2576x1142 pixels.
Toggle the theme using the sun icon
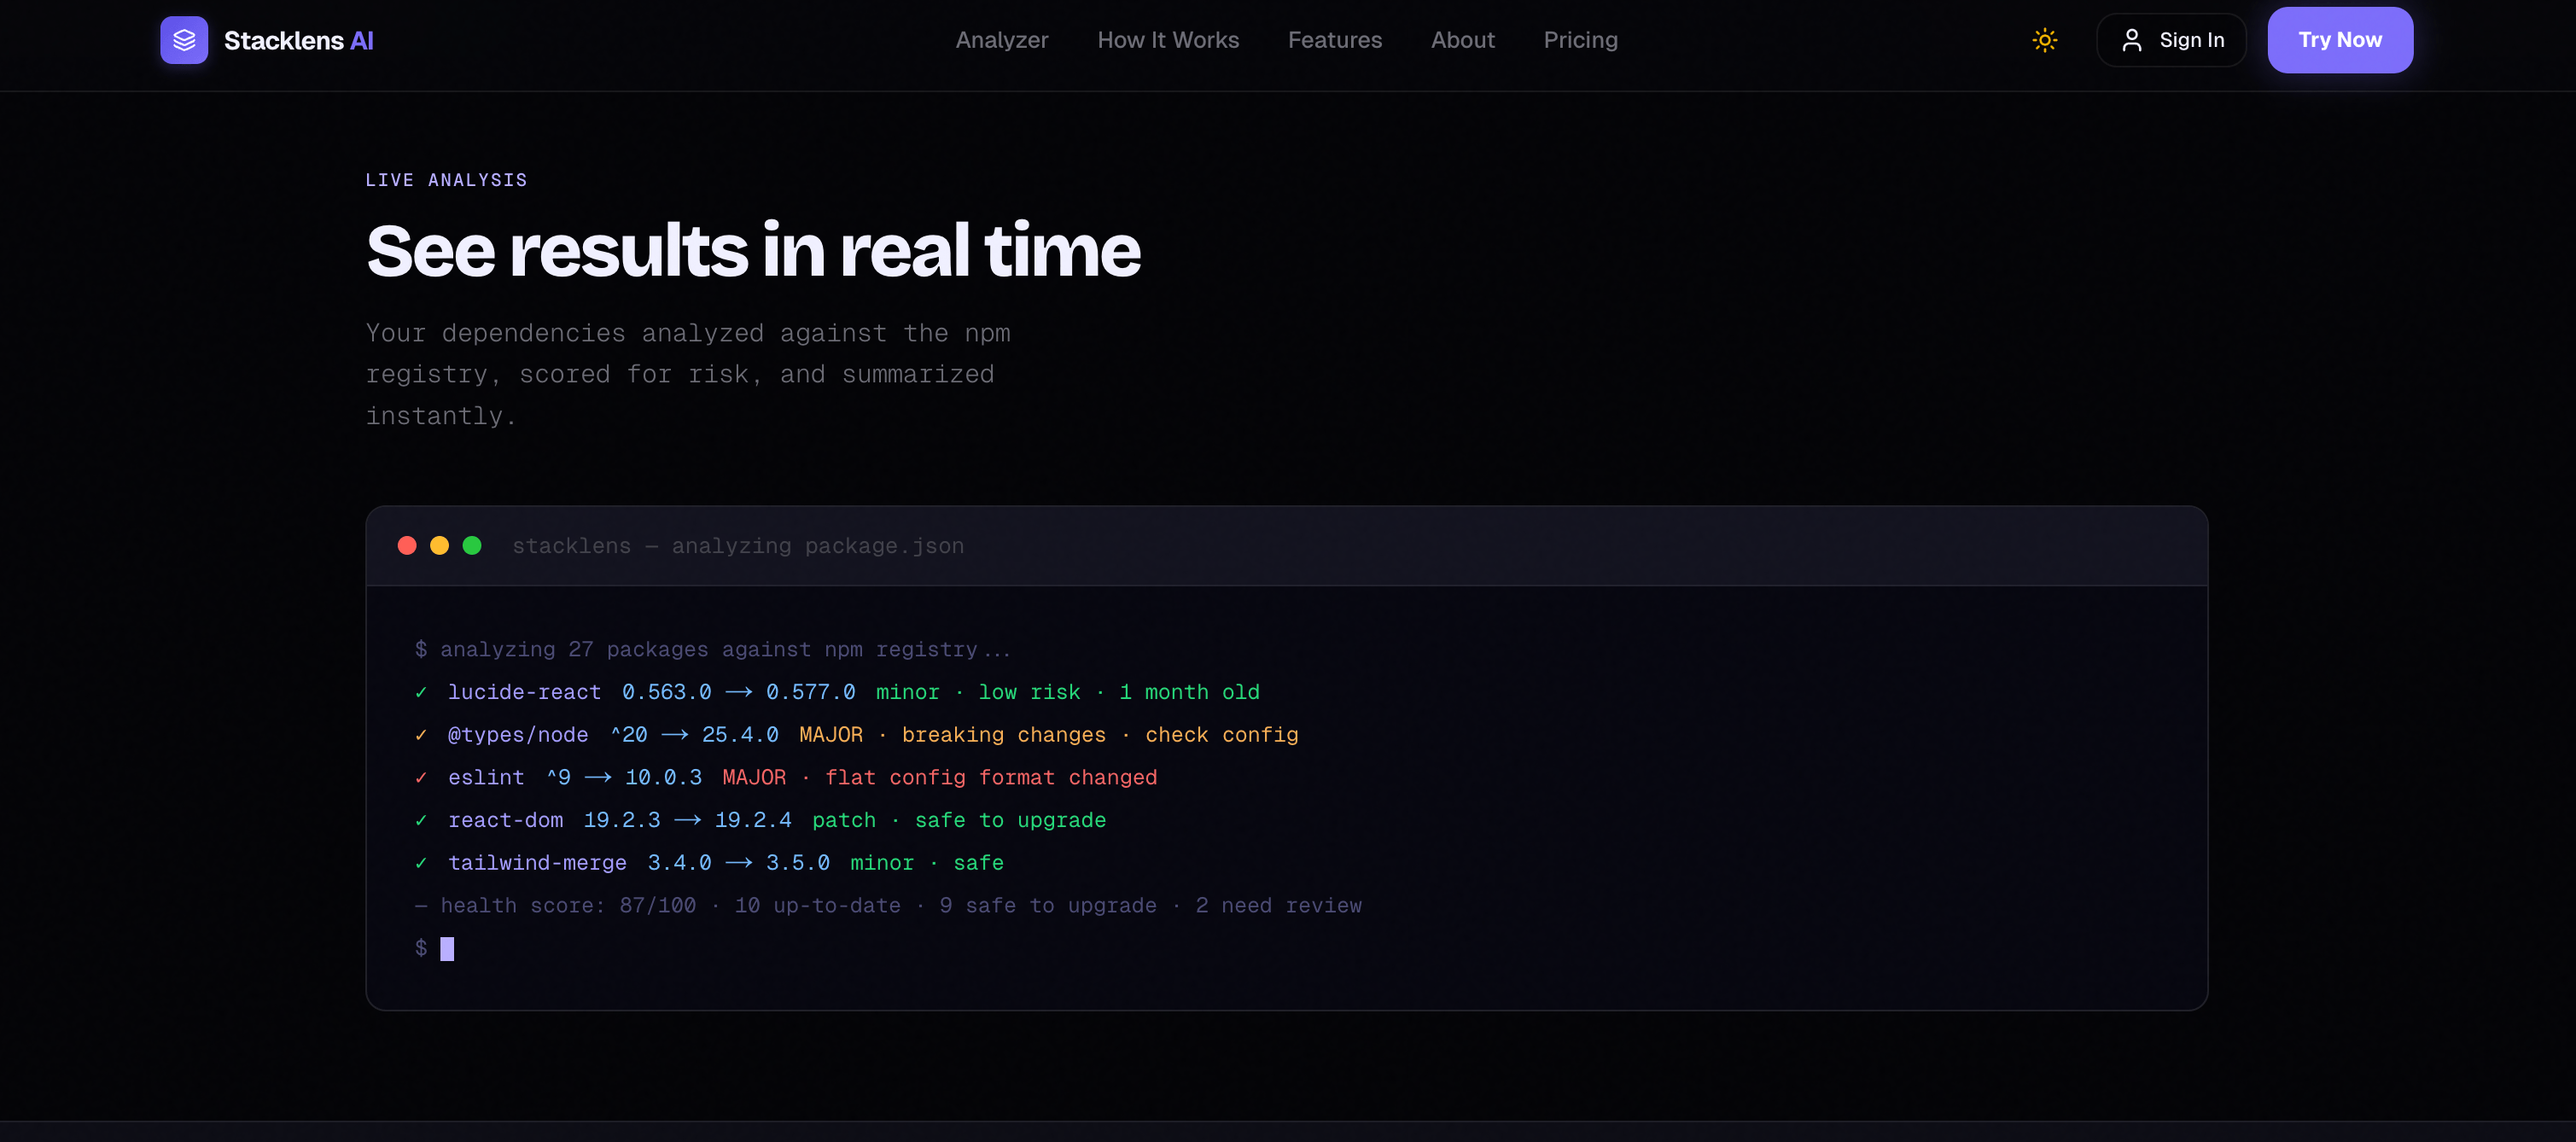pyautogui.click(x=2044, y=40)
